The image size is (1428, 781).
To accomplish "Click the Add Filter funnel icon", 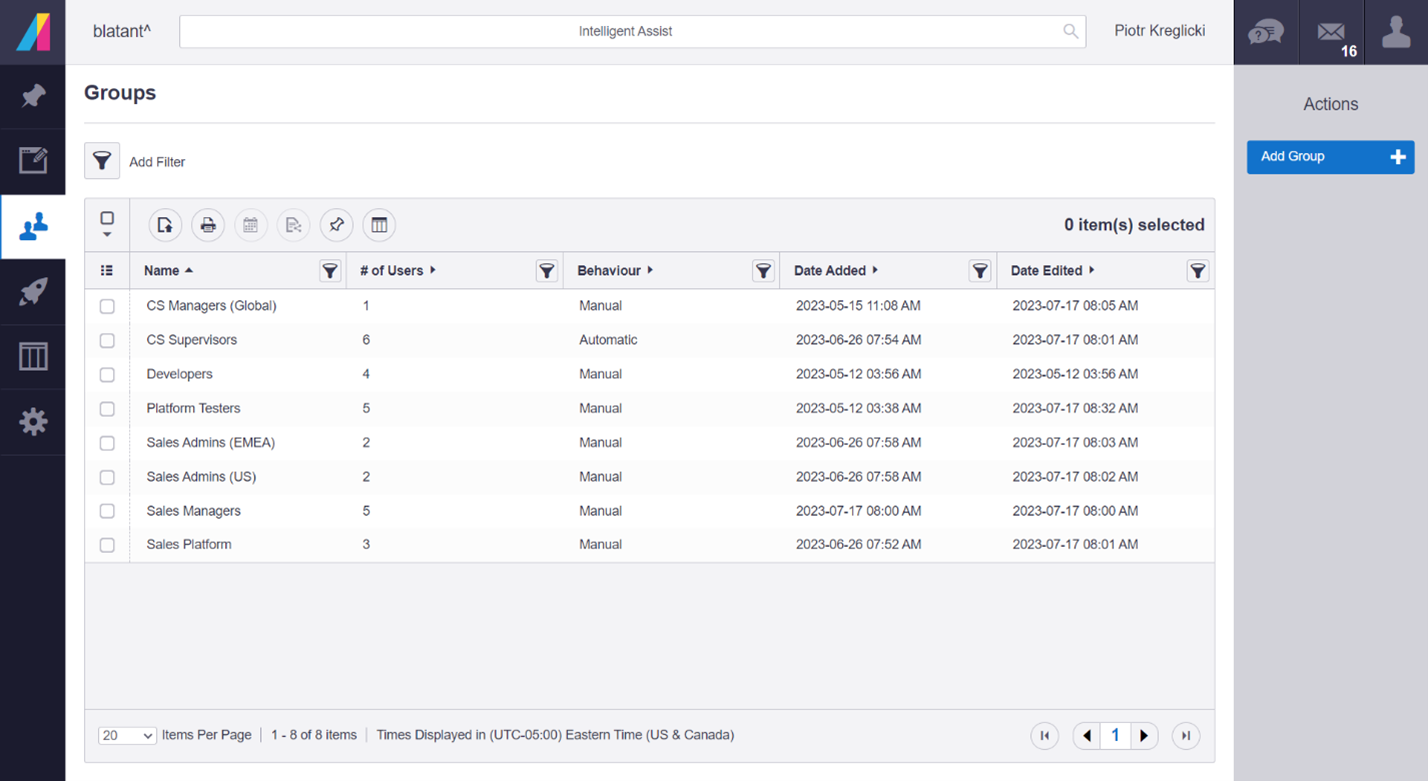I will coord(102,161).
